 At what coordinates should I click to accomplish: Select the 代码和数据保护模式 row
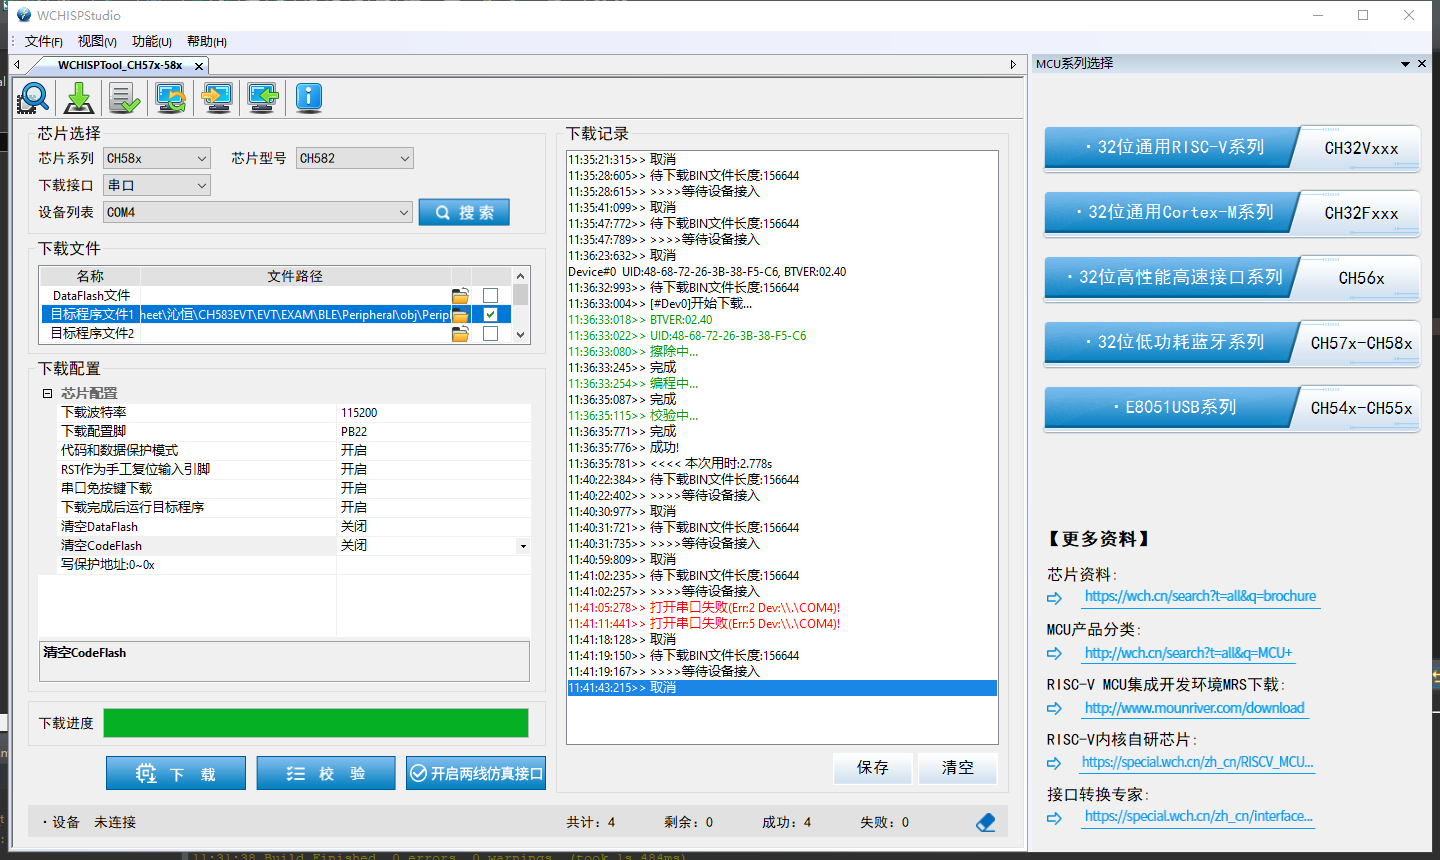[295, 451]
